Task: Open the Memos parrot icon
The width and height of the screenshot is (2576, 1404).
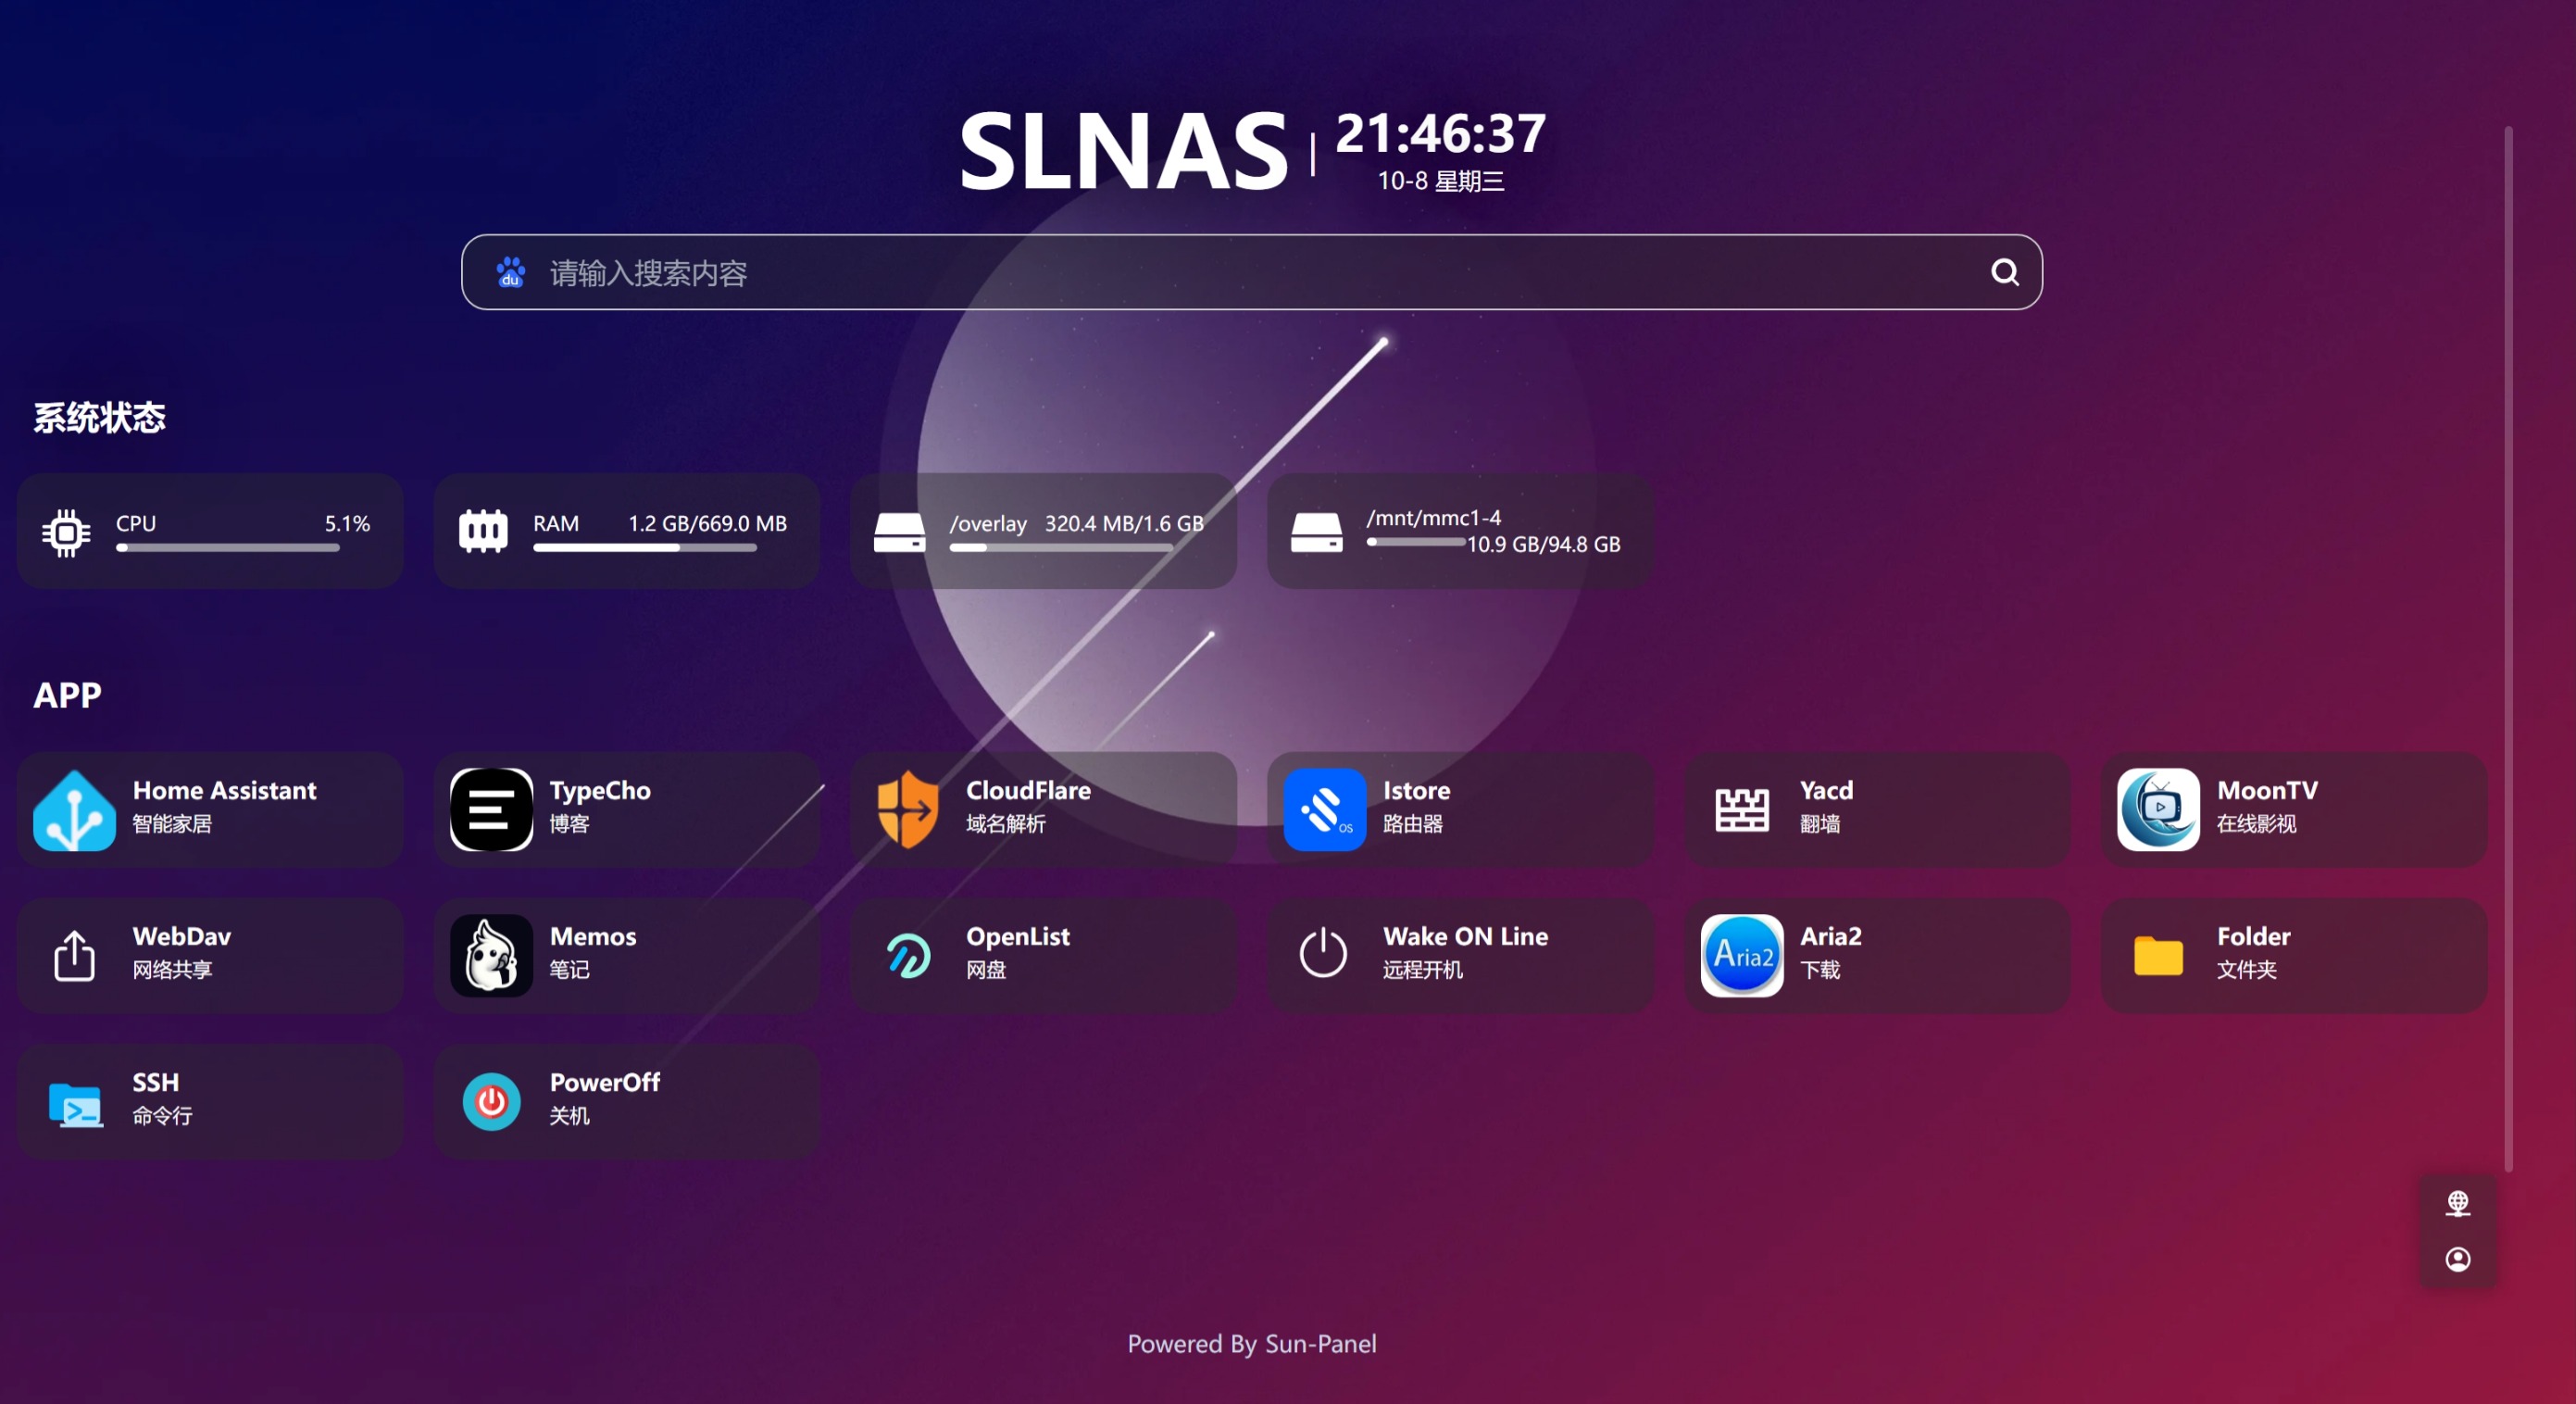Action: [x=491, y=955]
